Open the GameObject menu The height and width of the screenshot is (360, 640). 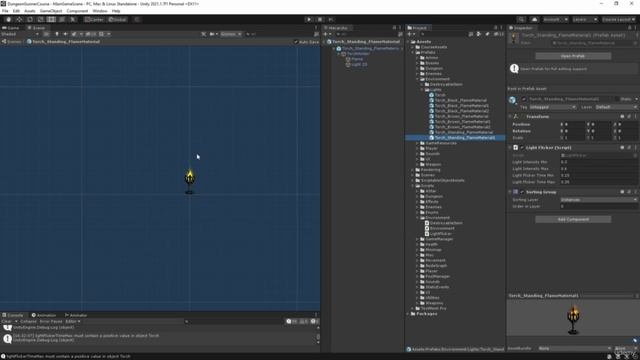tap(51, 11)
